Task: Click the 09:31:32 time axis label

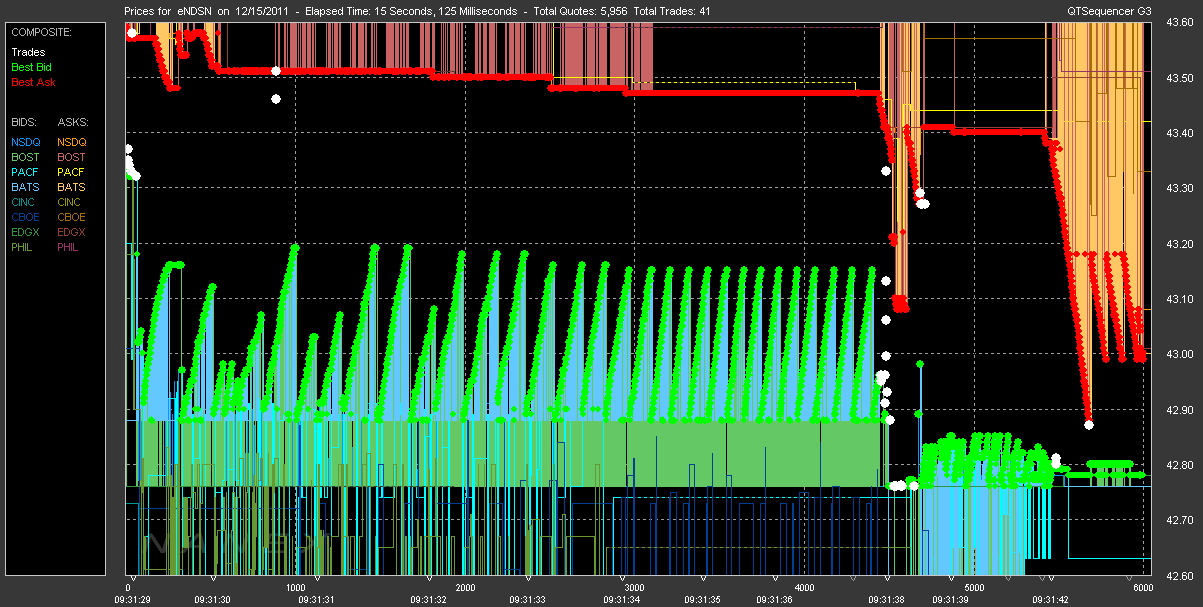Action: [430, 599]
